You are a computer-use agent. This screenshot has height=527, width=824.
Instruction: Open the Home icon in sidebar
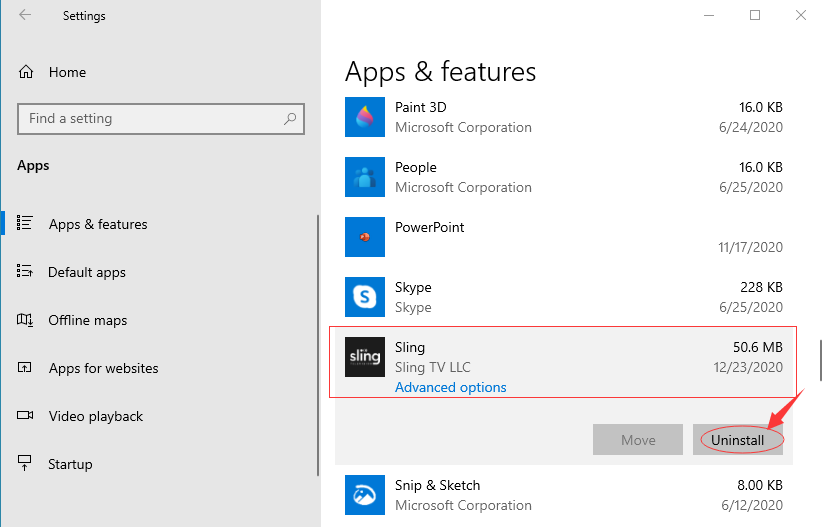26,71
